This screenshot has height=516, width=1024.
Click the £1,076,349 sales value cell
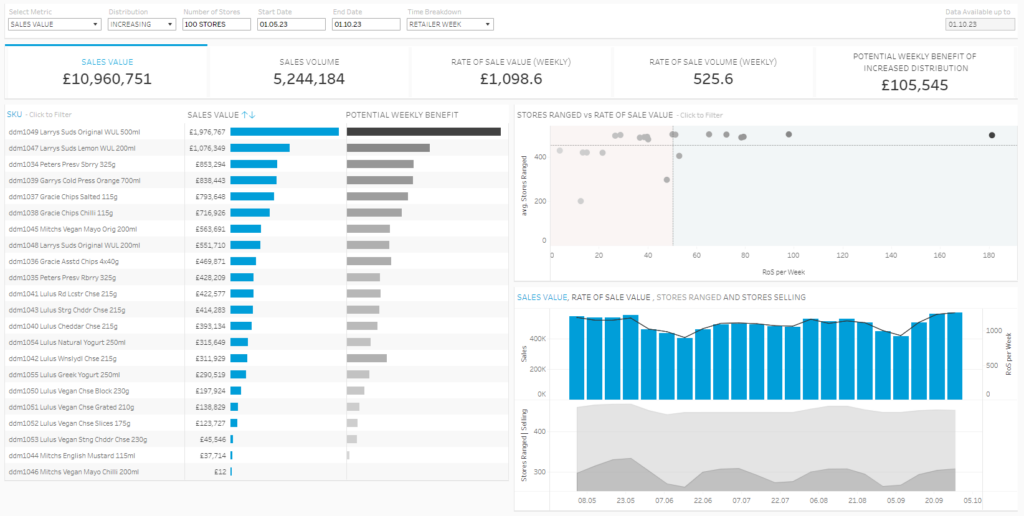208,148
